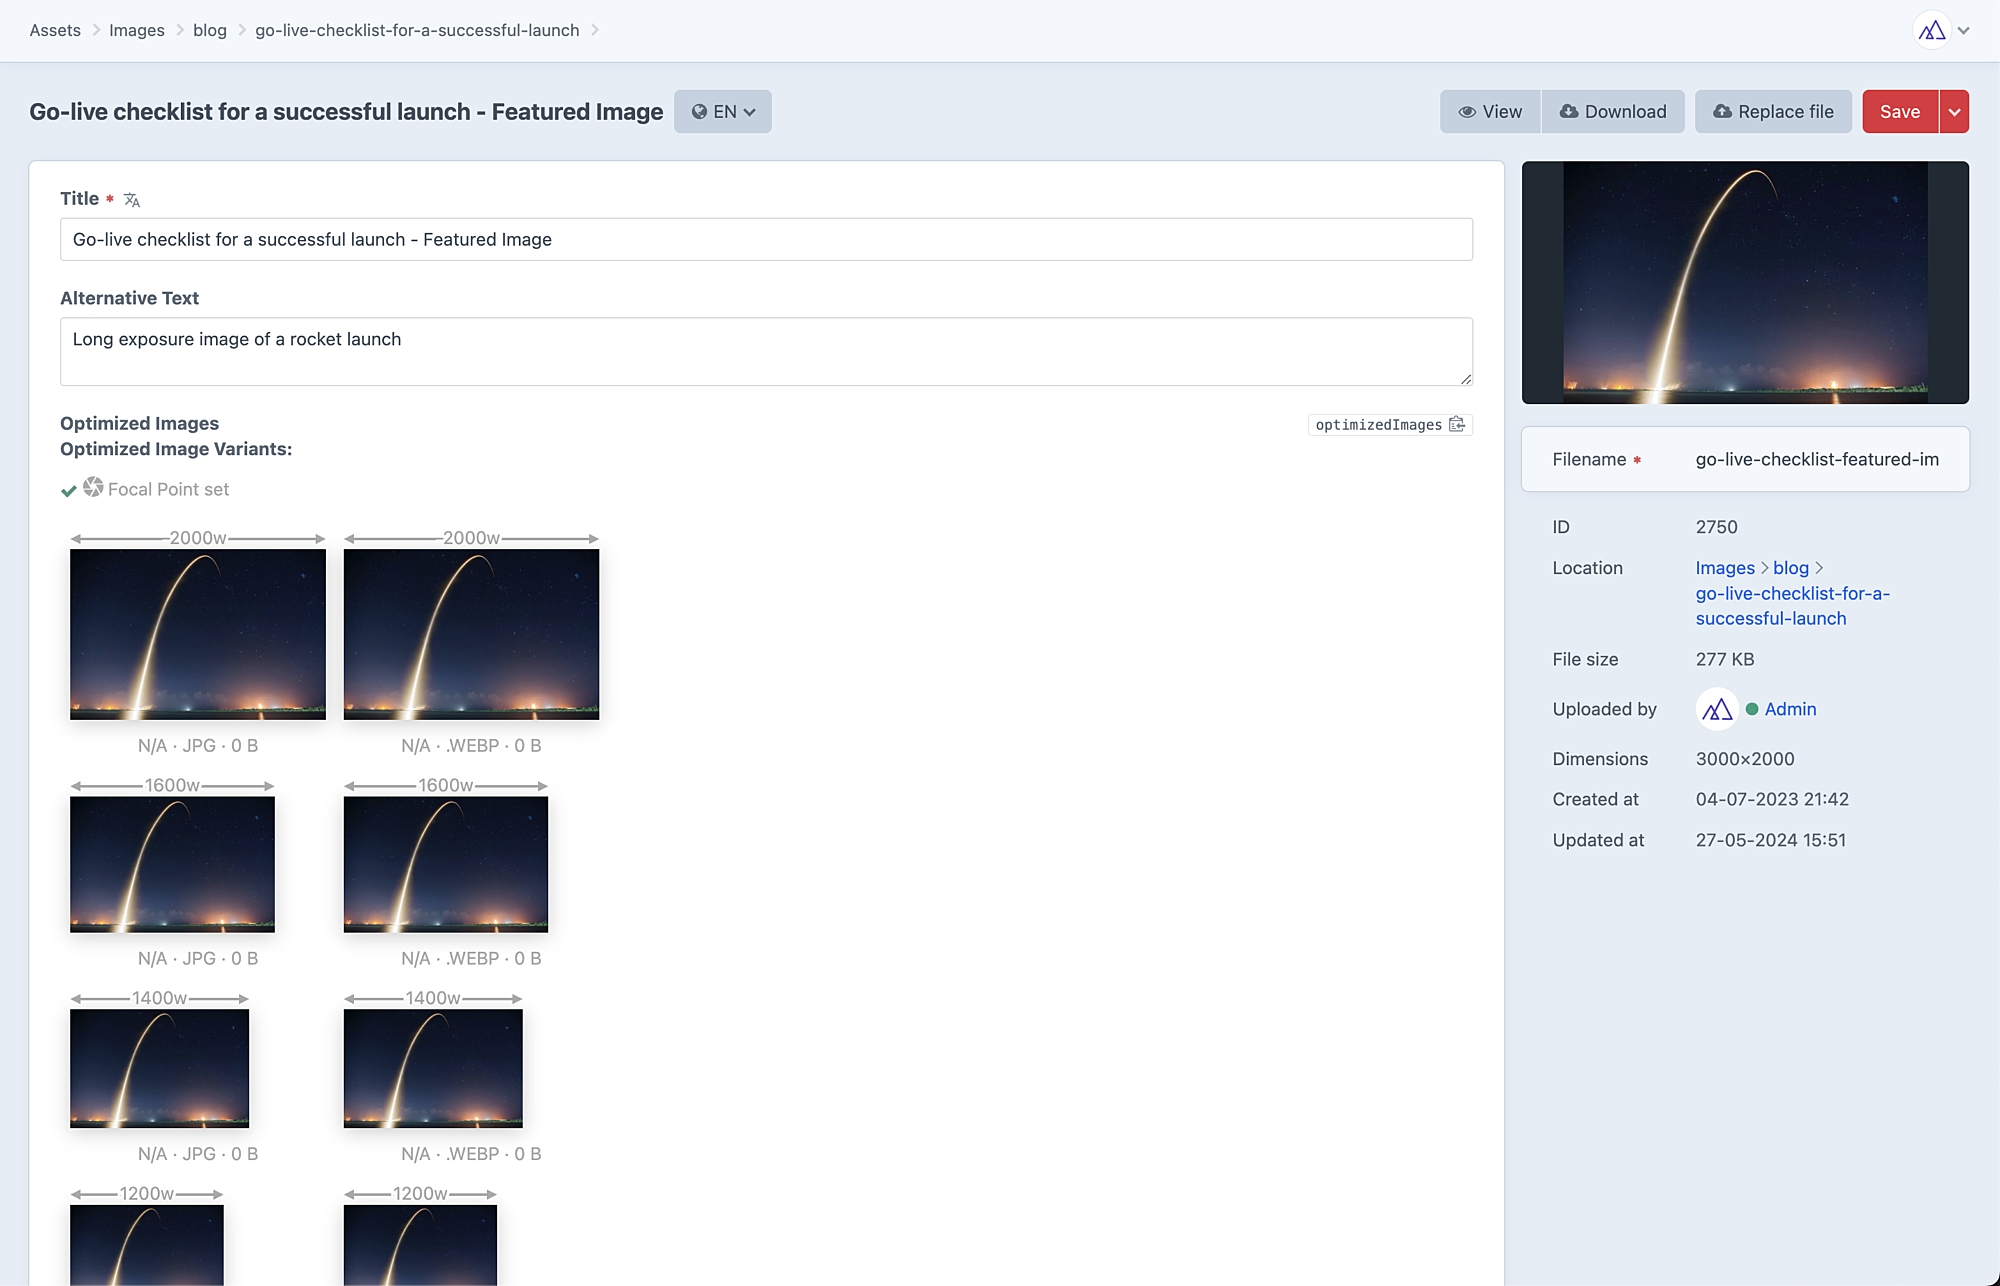2000x1286 pixels.
Task: Save the asset changes
Action: click(x=1899, y=112)
